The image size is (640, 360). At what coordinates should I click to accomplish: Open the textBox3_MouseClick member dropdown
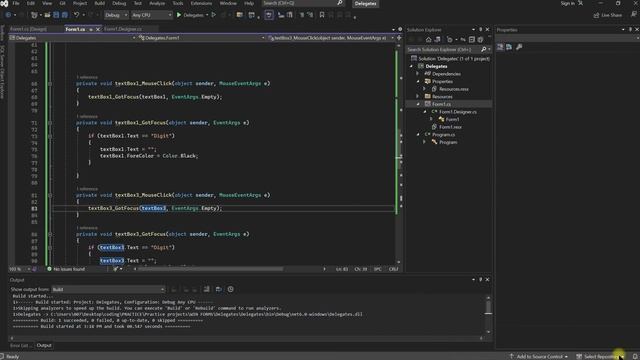pos(331,38)
